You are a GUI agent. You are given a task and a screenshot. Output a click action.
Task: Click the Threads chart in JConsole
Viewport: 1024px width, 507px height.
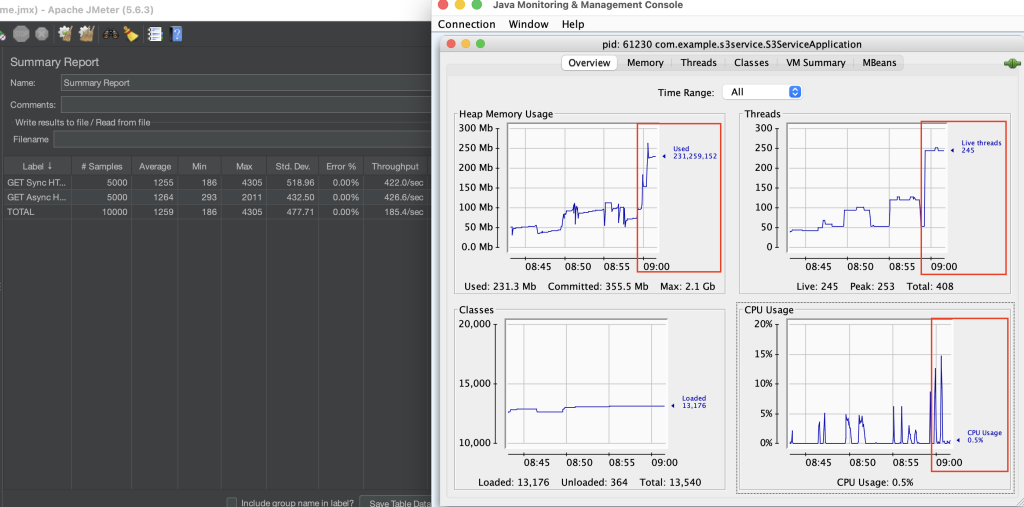click(x=867, y=188)
